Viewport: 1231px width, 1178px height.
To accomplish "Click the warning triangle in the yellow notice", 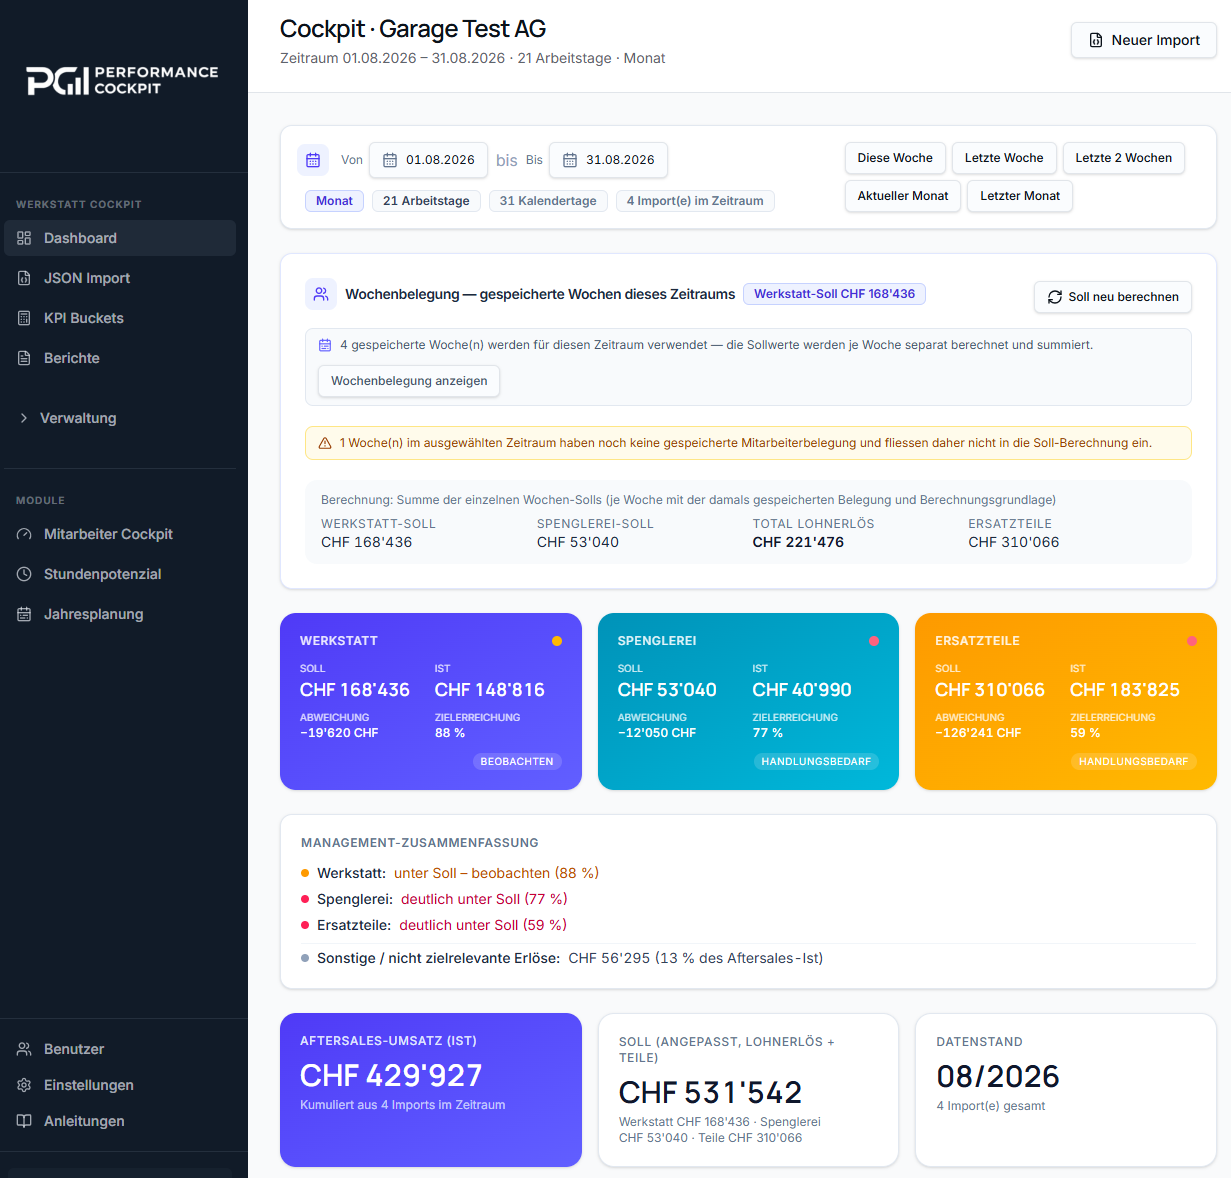I will point(325,443).
